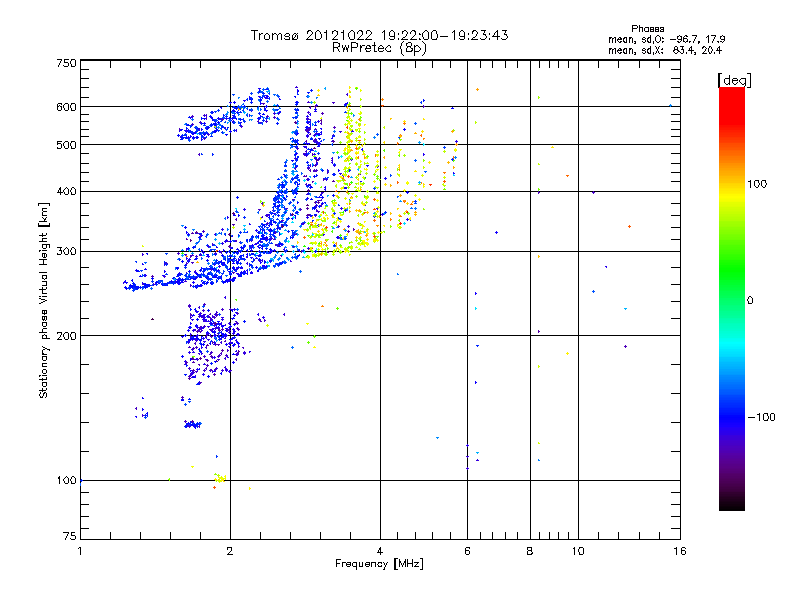
Task: Click 'mean, sd,O: -96.7, 17.9' text
Action: pyautogui.click(x=666, y=39)
